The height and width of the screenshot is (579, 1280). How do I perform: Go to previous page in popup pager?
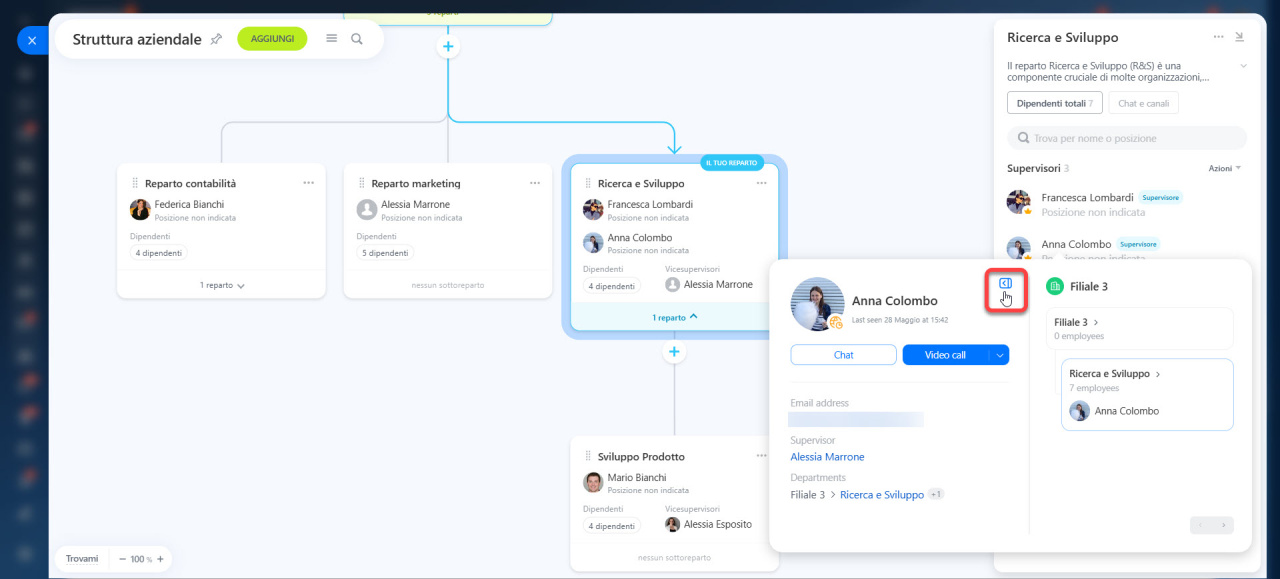click(1201, 525)
